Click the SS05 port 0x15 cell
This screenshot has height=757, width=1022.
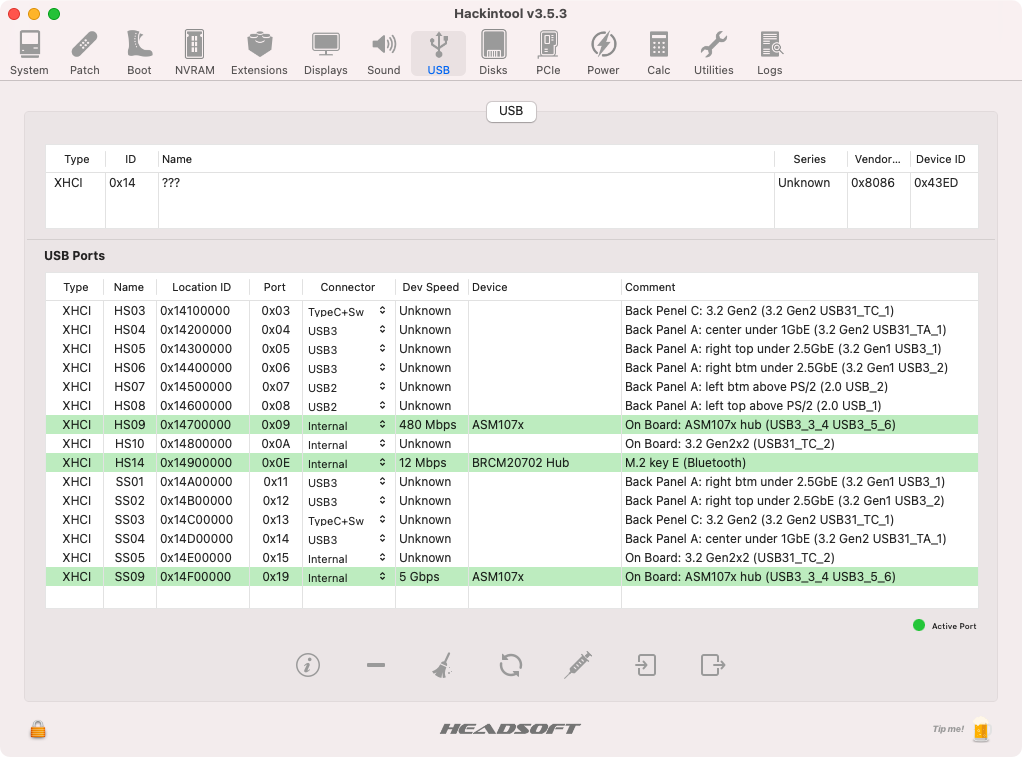point(275,558)
